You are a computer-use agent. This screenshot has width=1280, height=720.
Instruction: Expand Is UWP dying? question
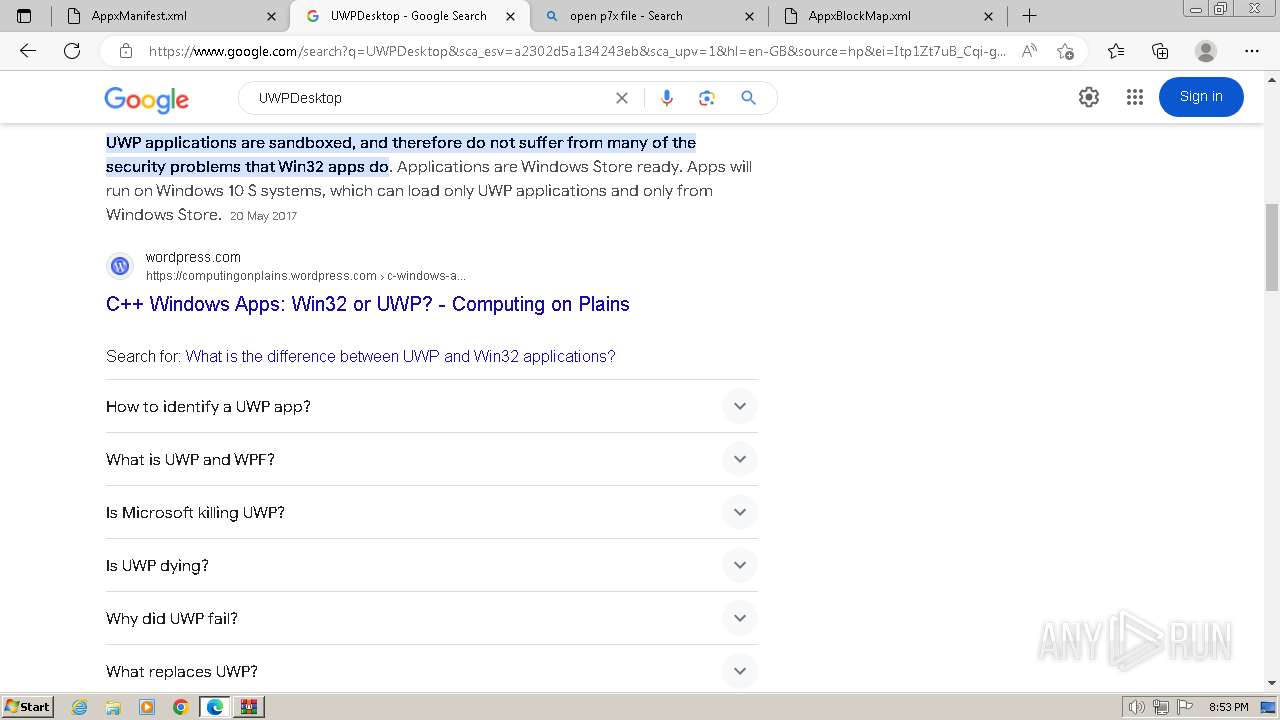pyautogui.click(x=432, y=565)
